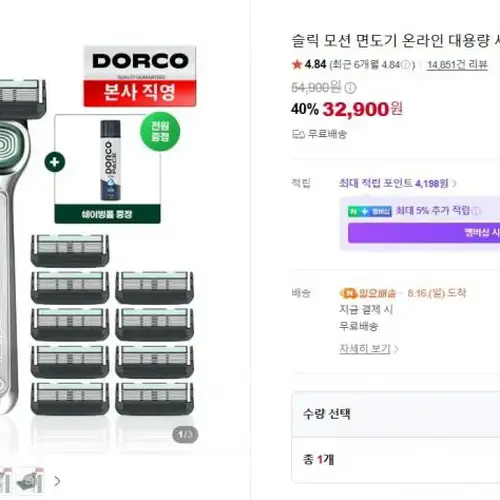Click the green 전원 증정 round badge
The image size is (500, 500).
pyautogui.click(x=160, y=131)
